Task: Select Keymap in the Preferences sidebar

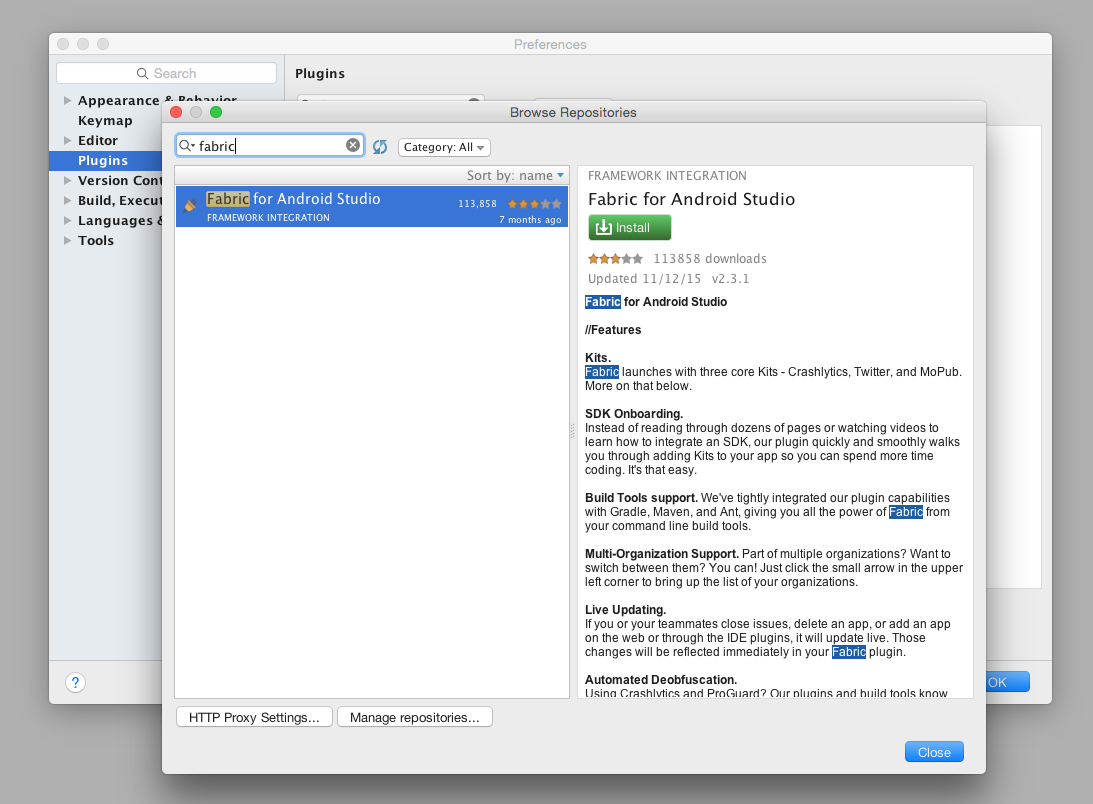Action: pos(105,120)
